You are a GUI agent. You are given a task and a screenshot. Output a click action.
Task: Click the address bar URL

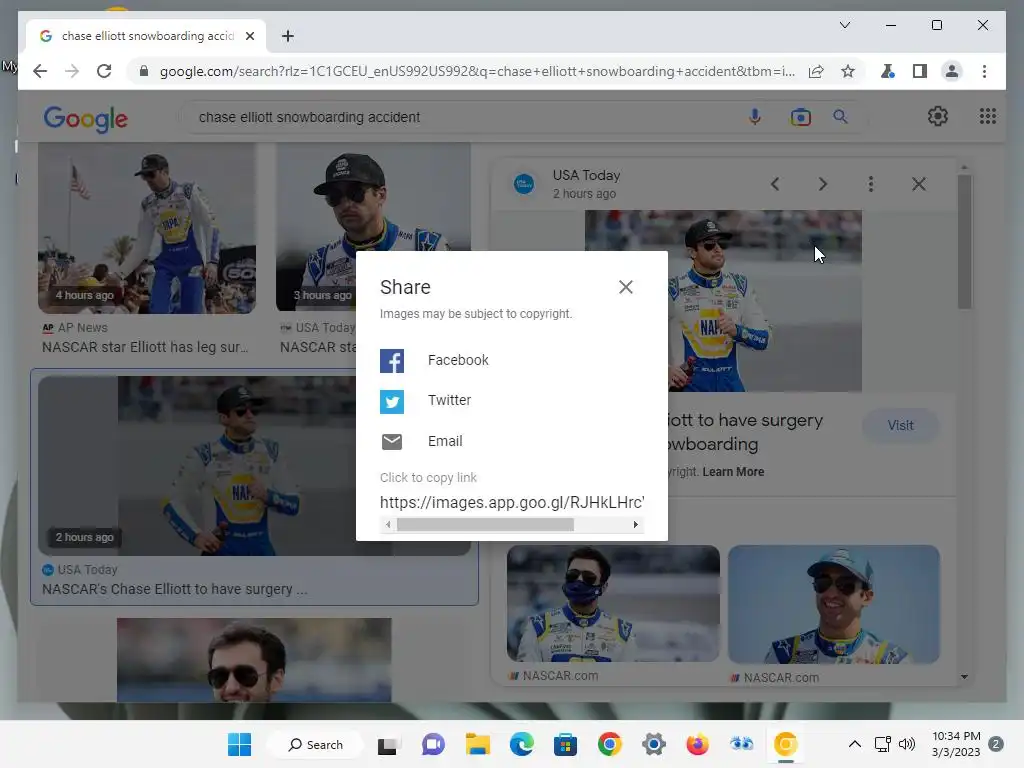point(477,71)
